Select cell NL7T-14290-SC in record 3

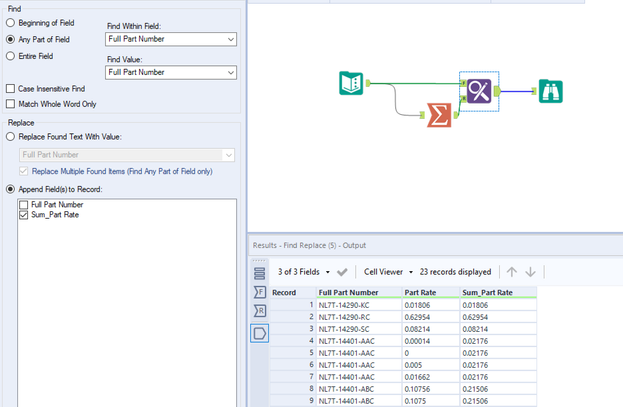[x=359, y=329]
